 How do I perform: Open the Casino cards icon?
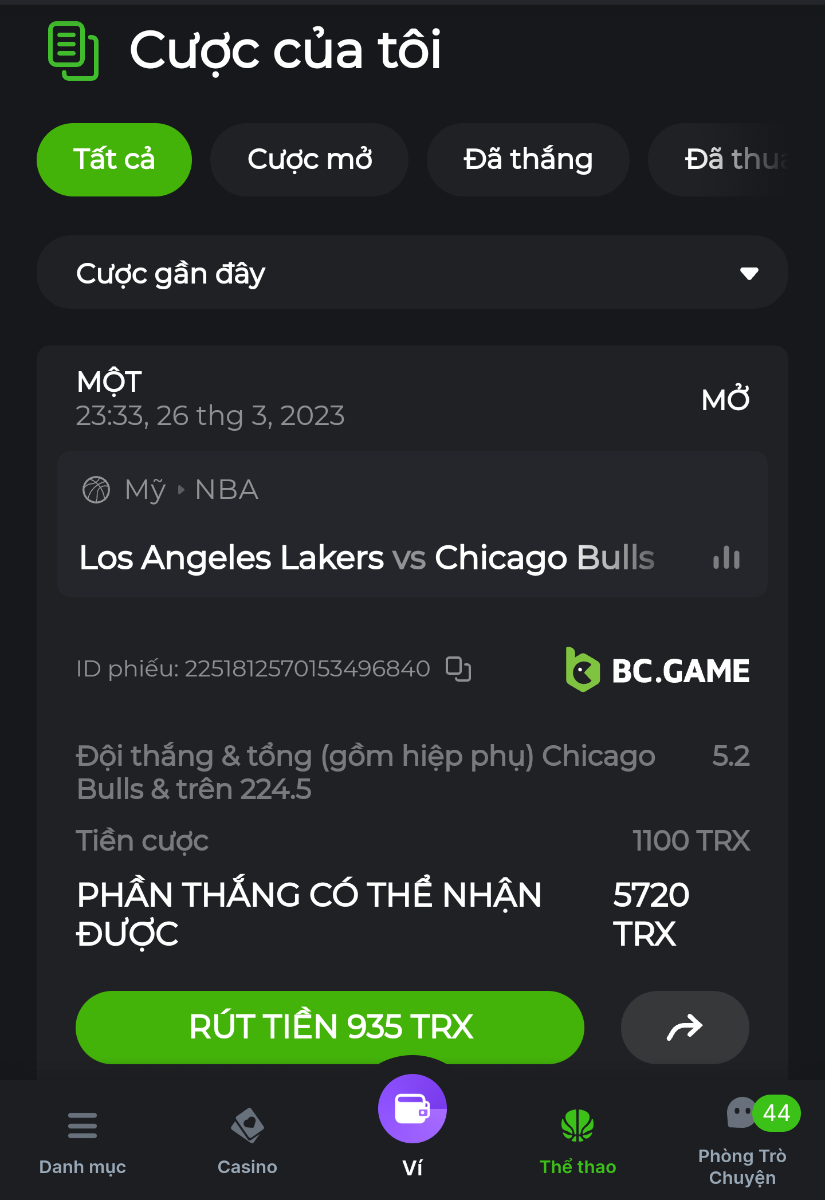[x=247, y=1126]
